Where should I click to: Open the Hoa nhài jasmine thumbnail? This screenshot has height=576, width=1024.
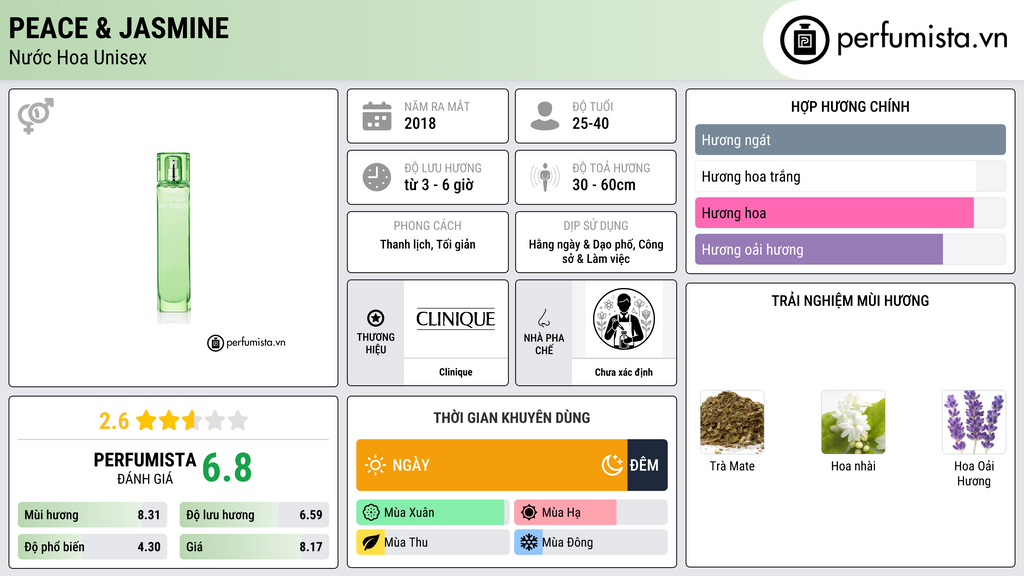tap(853, 422)
